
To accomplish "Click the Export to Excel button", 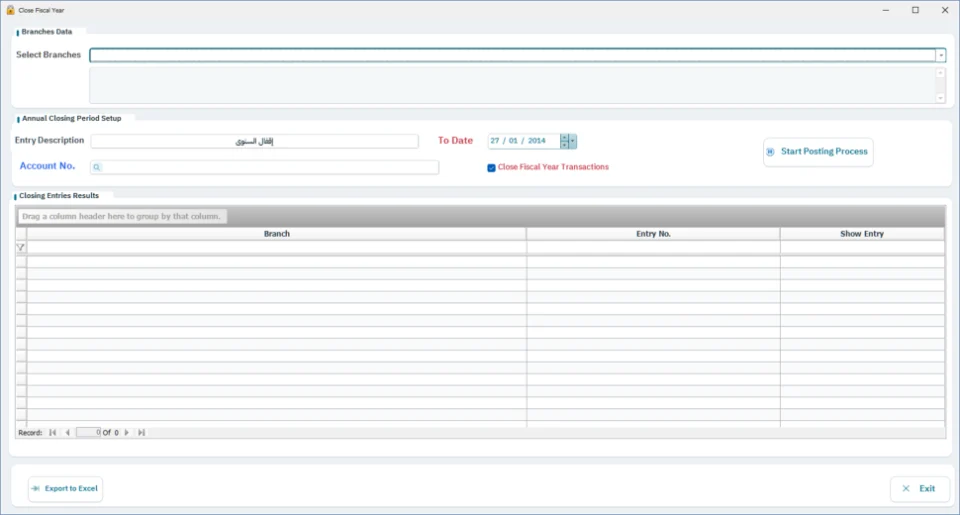I will (x=66, y=489).
